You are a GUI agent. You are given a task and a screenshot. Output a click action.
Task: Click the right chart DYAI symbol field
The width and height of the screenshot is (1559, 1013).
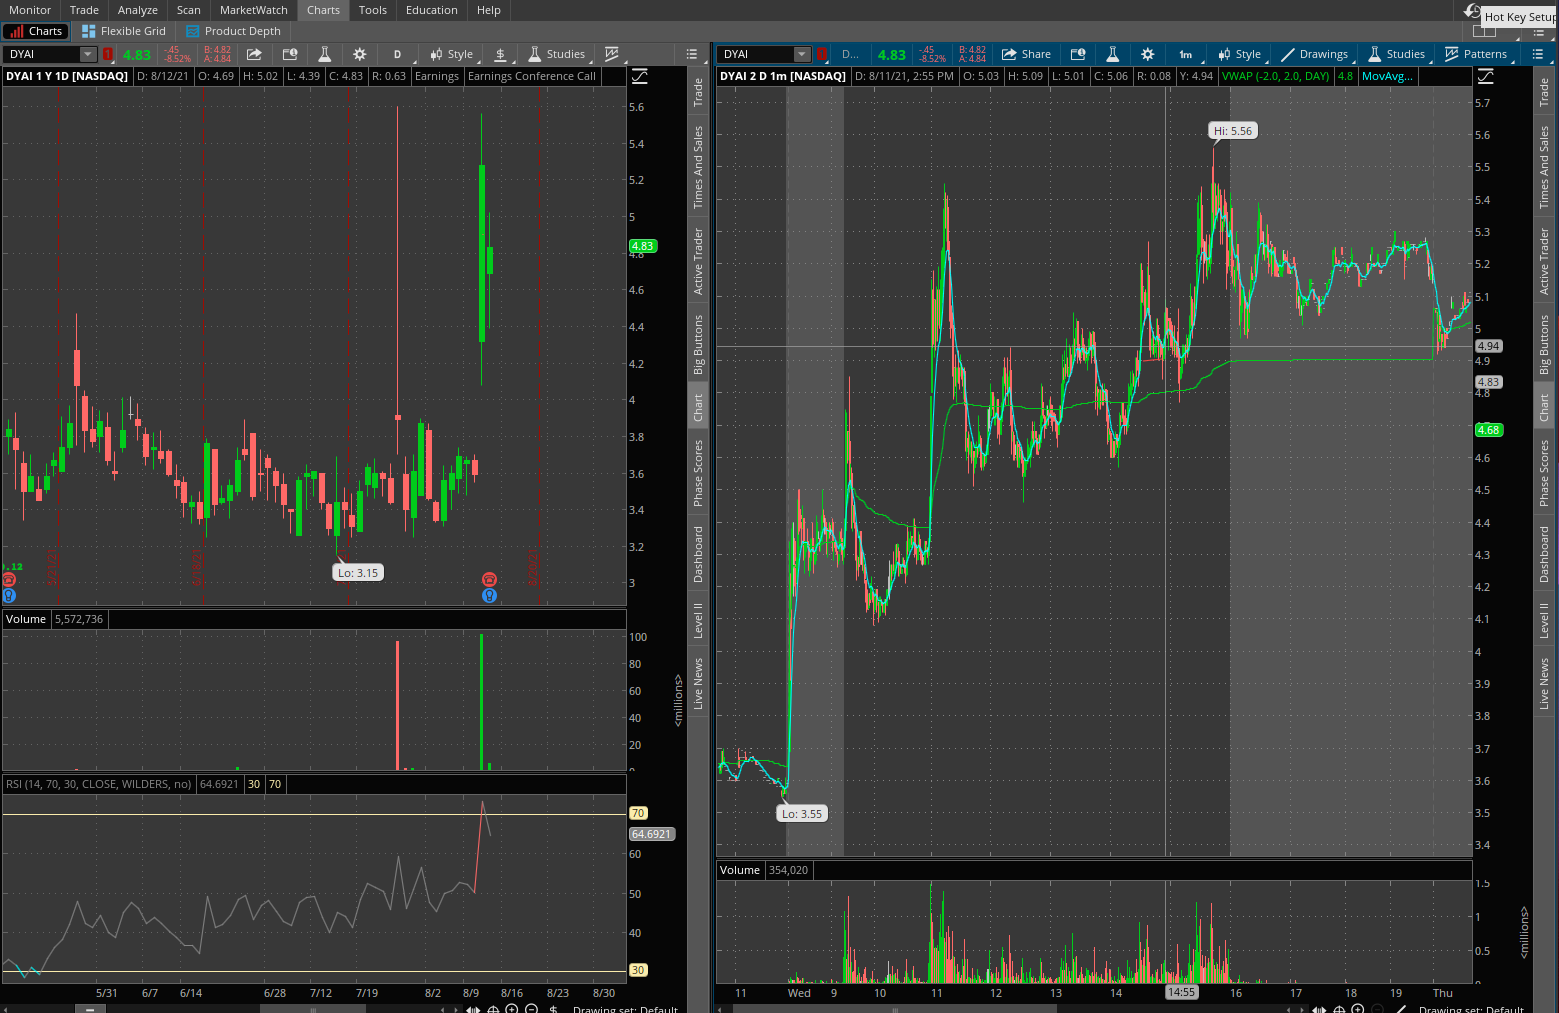(x=757, y=54)
